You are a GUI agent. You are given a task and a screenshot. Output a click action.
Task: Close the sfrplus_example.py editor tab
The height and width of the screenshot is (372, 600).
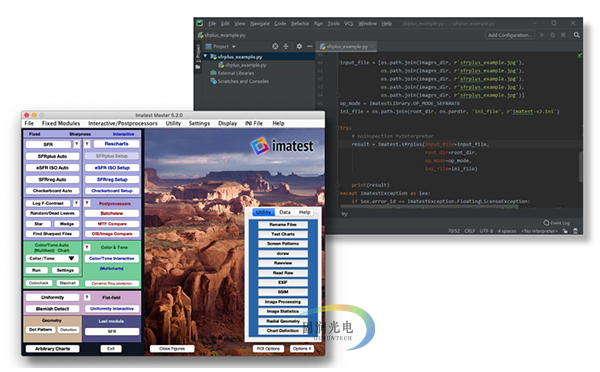pyautogui.click(x=372, y=46)
